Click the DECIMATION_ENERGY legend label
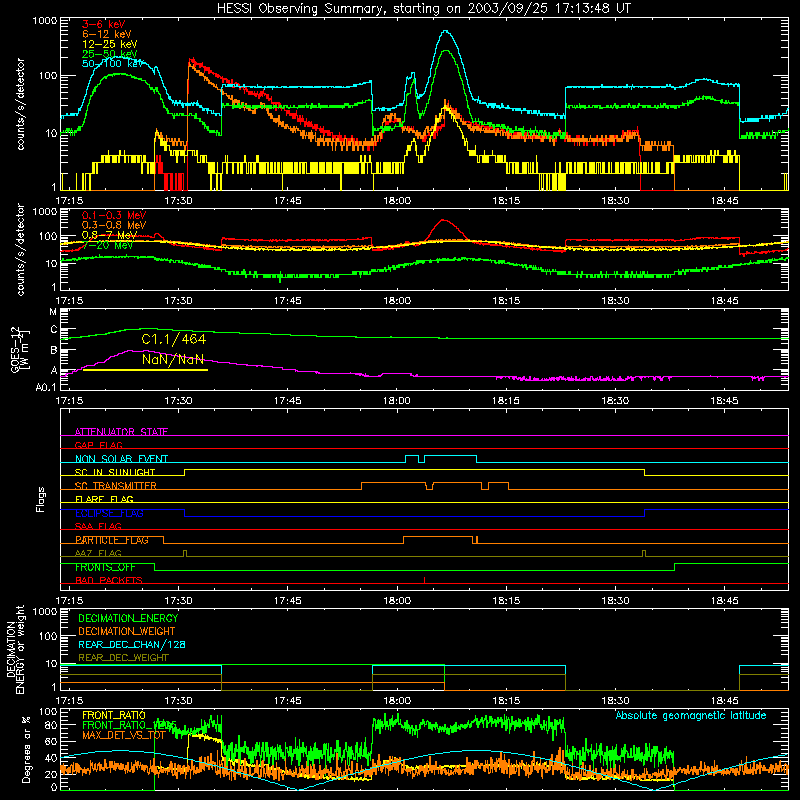Image resolution: width=800 pixels, height=800 pixels. tap(128, 618)
